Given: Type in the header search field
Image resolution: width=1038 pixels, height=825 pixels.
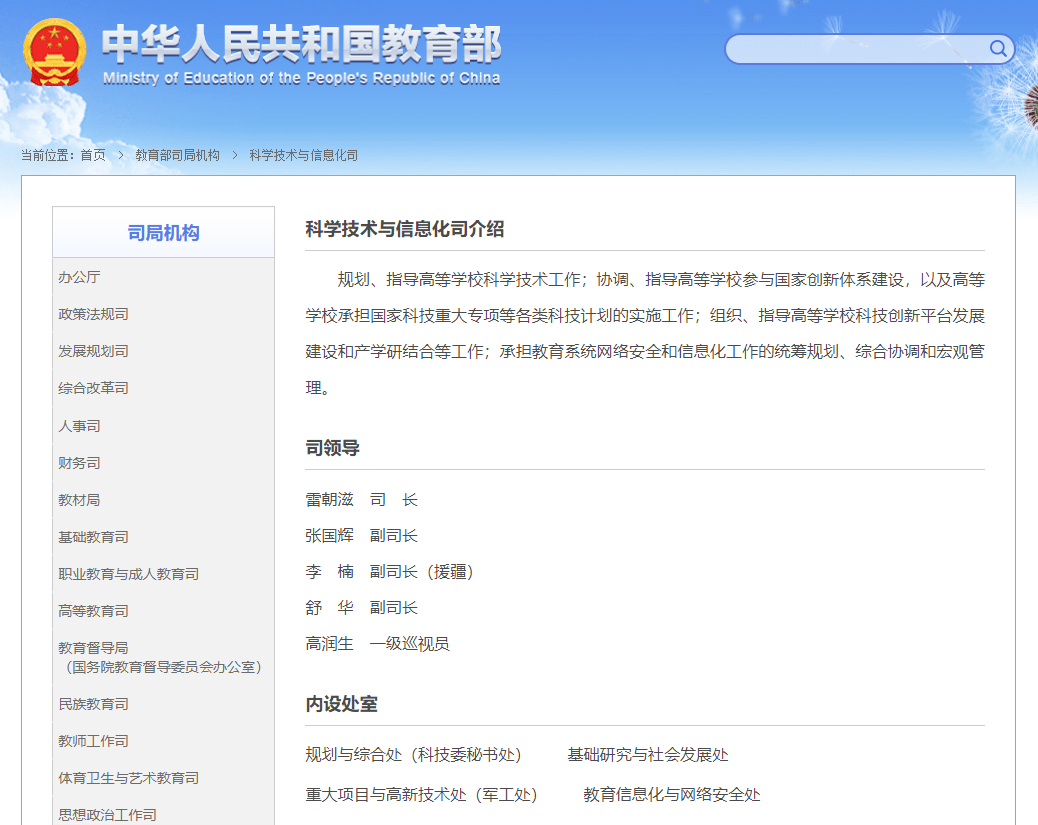Looking at the screenshot, I should click(x=856, y=49).
